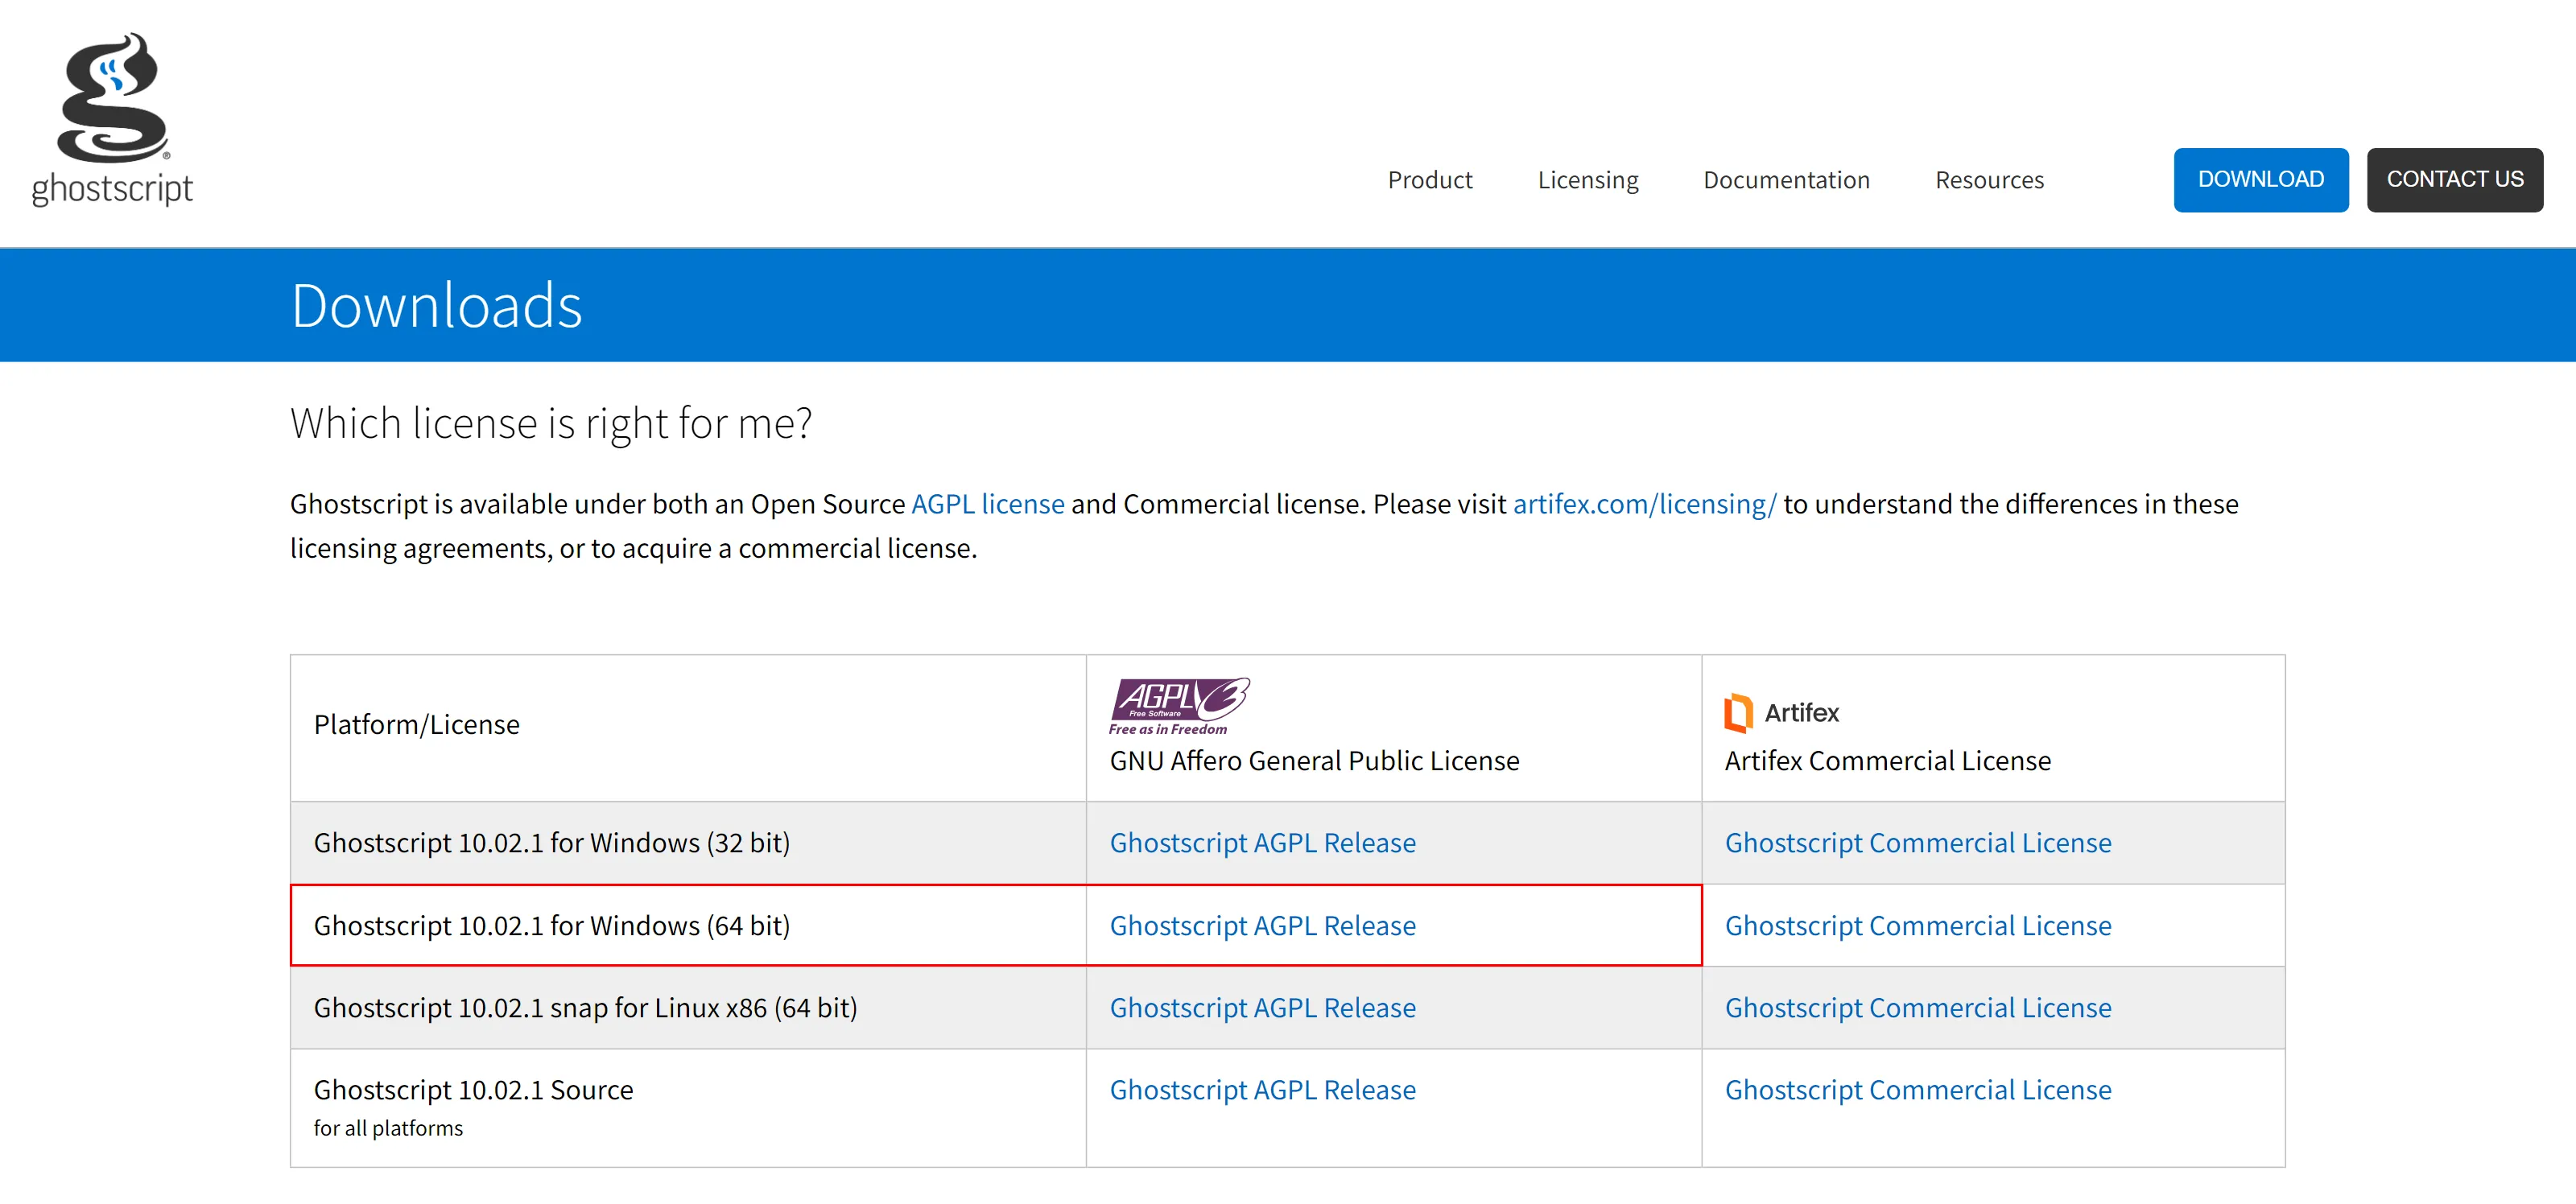Click the AGPLv3 license logo image

(x=1179, y=706)
